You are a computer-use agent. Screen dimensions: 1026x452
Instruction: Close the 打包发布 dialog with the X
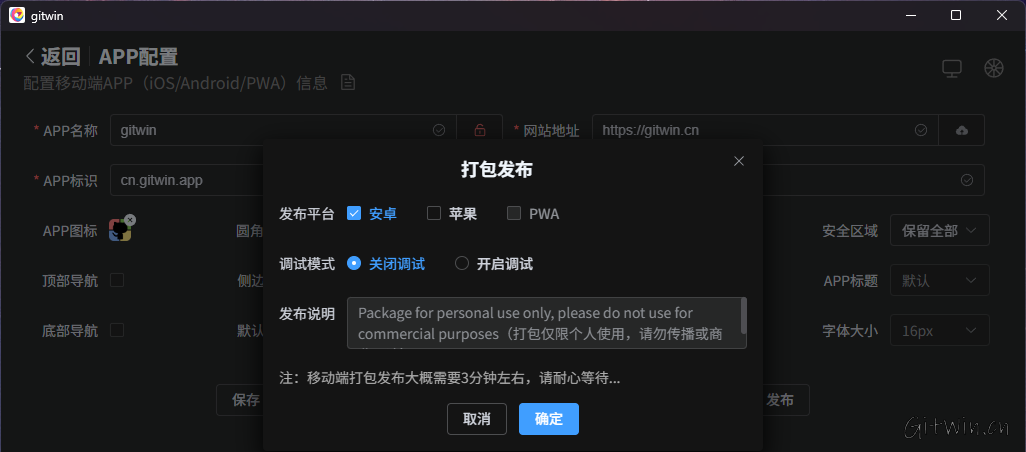739,161
